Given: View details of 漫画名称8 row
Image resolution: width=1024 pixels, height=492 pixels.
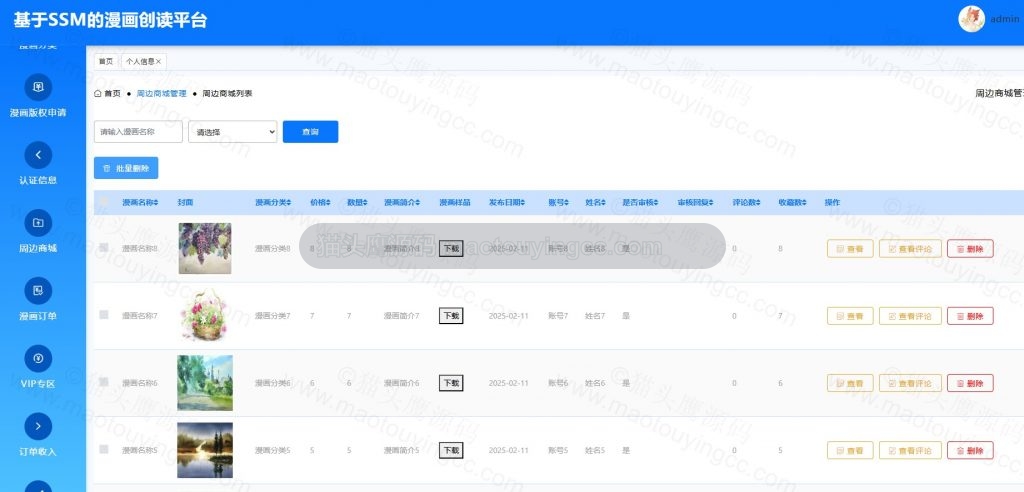Looking at the screenshot, I should pos(850,248).
